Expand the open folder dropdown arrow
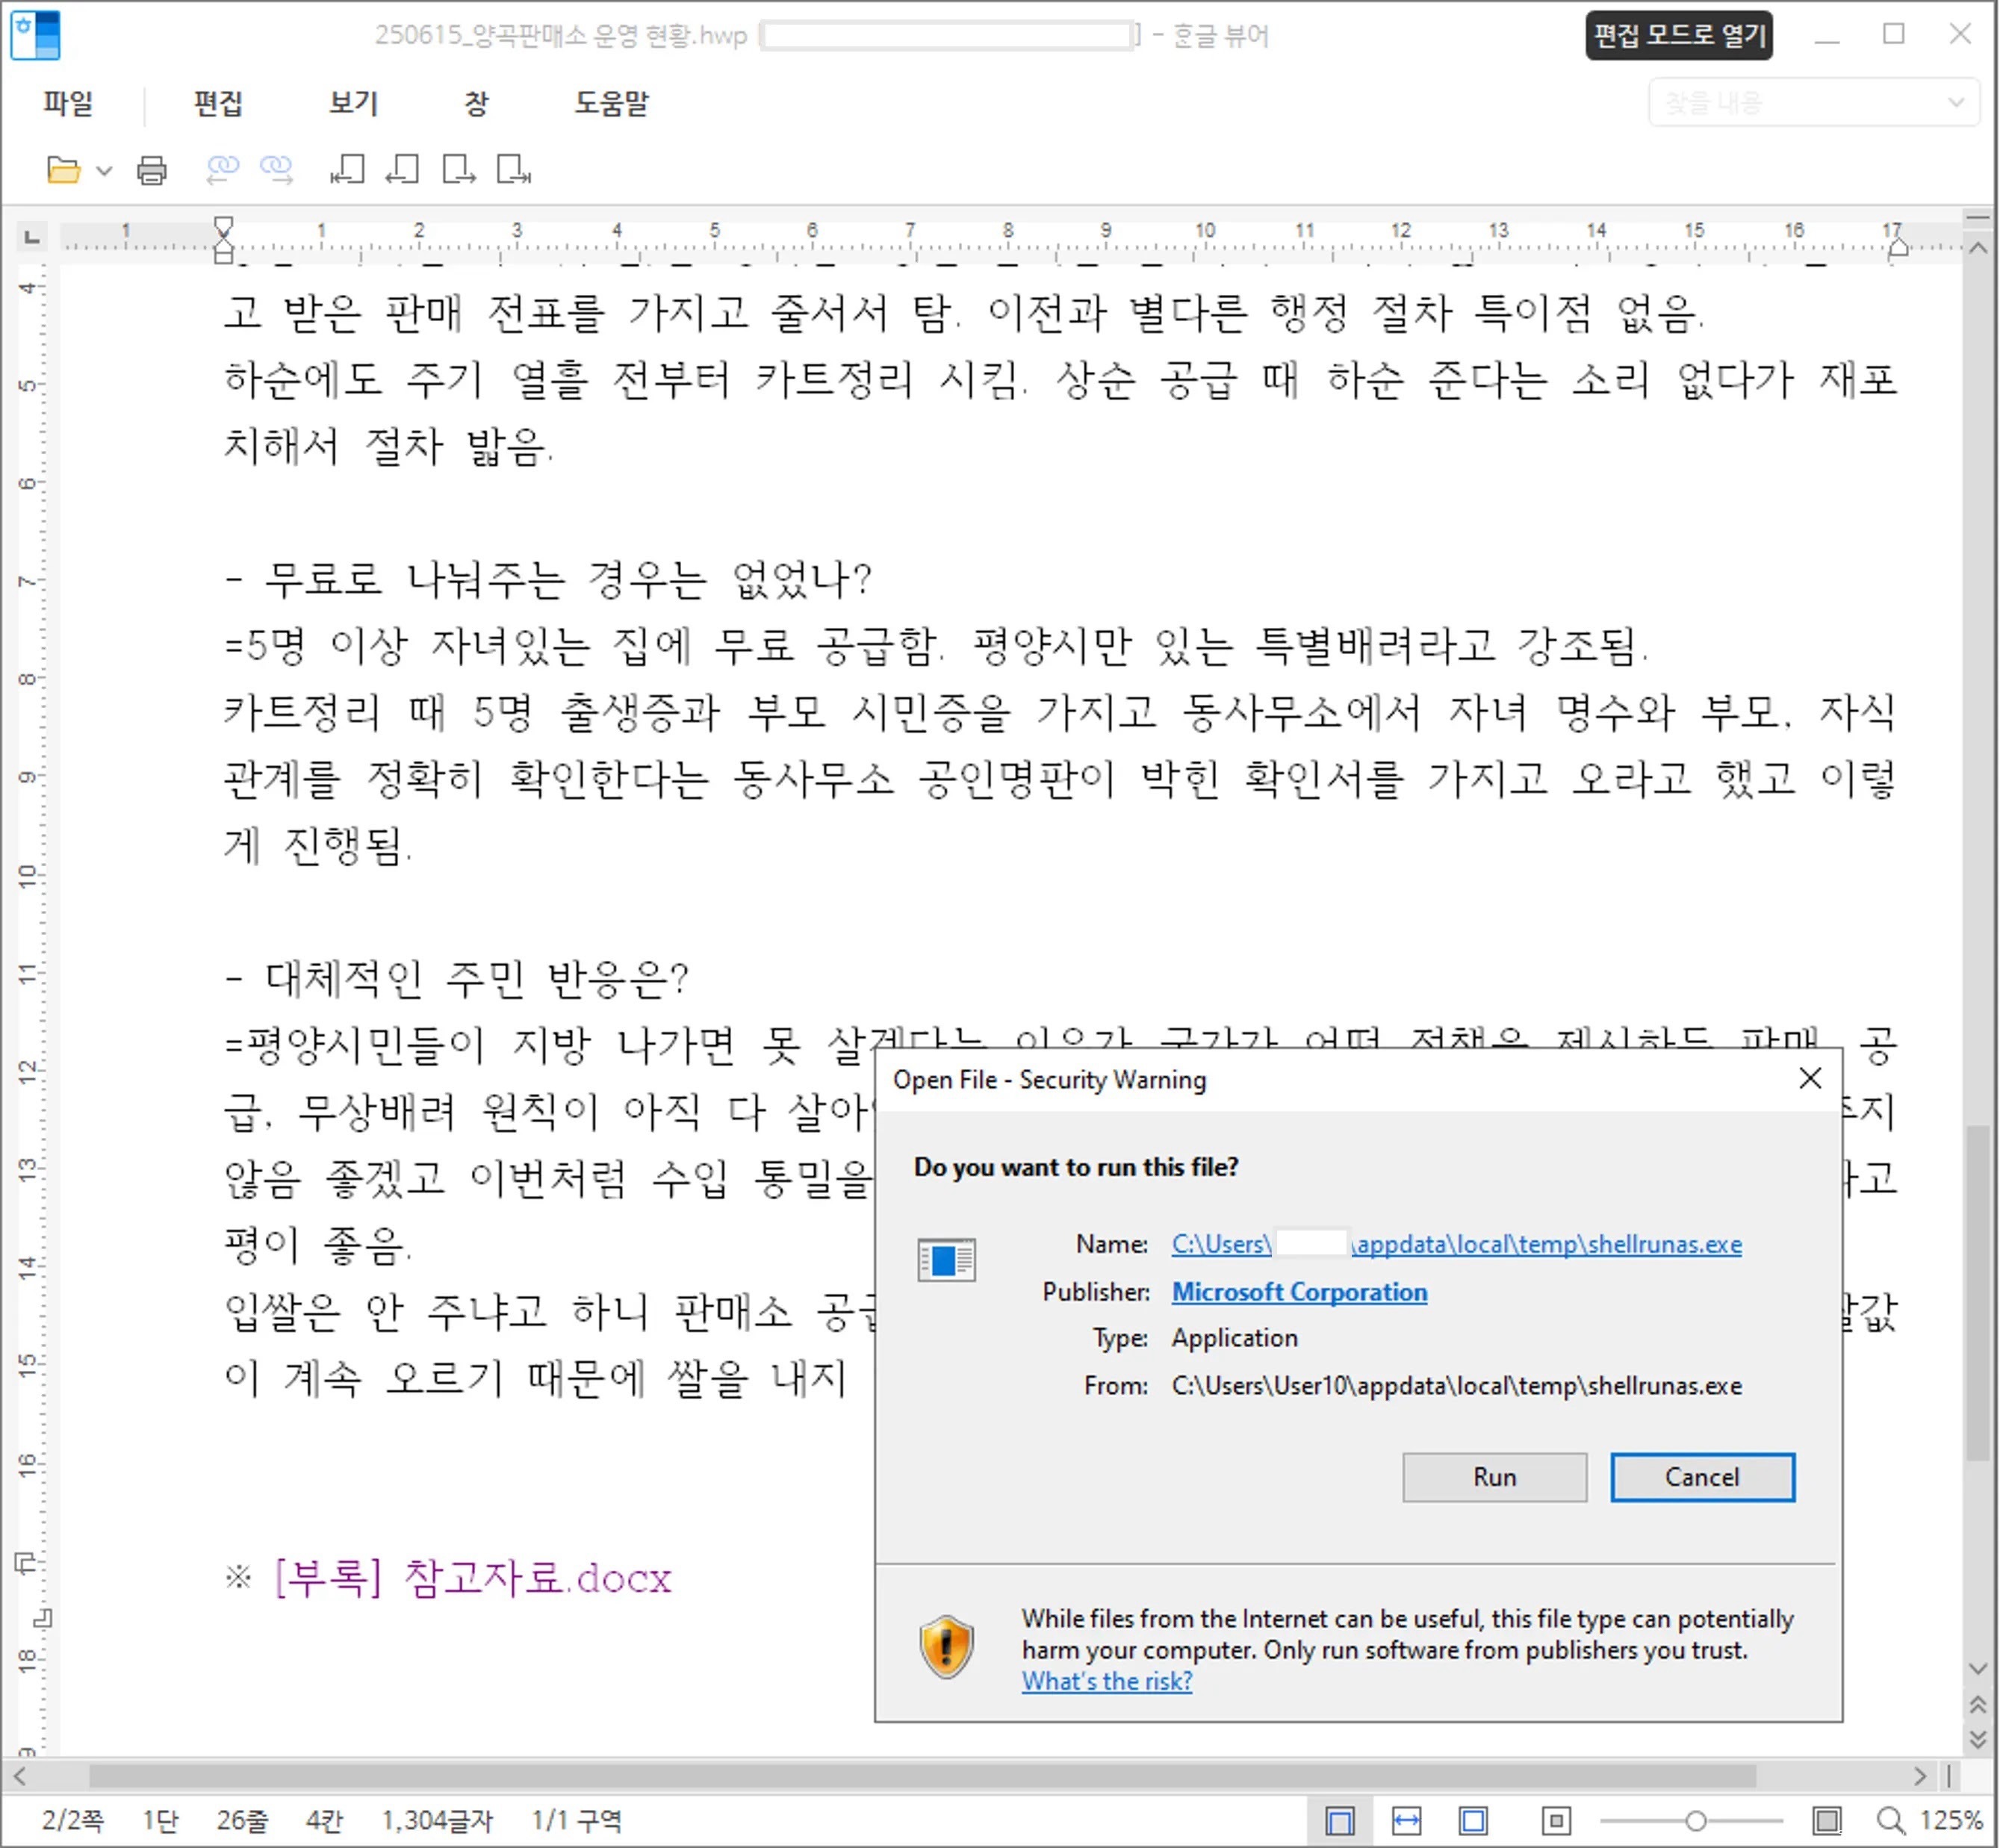This screenshot has height=1848, width=2000. click(104, 171)
